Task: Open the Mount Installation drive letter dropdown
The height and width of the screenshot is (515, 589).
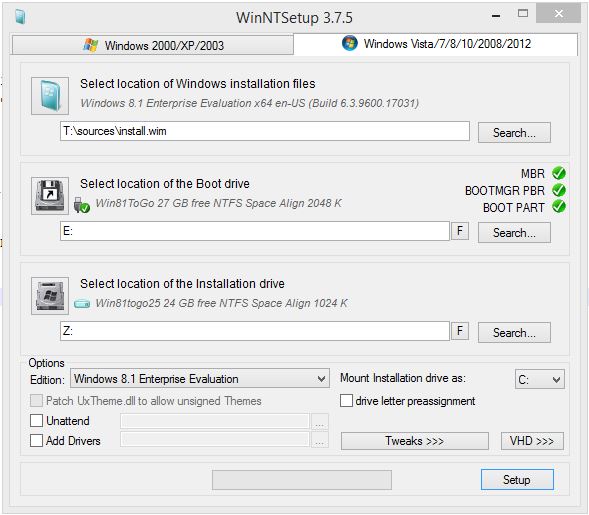Action: click(539, 379)
